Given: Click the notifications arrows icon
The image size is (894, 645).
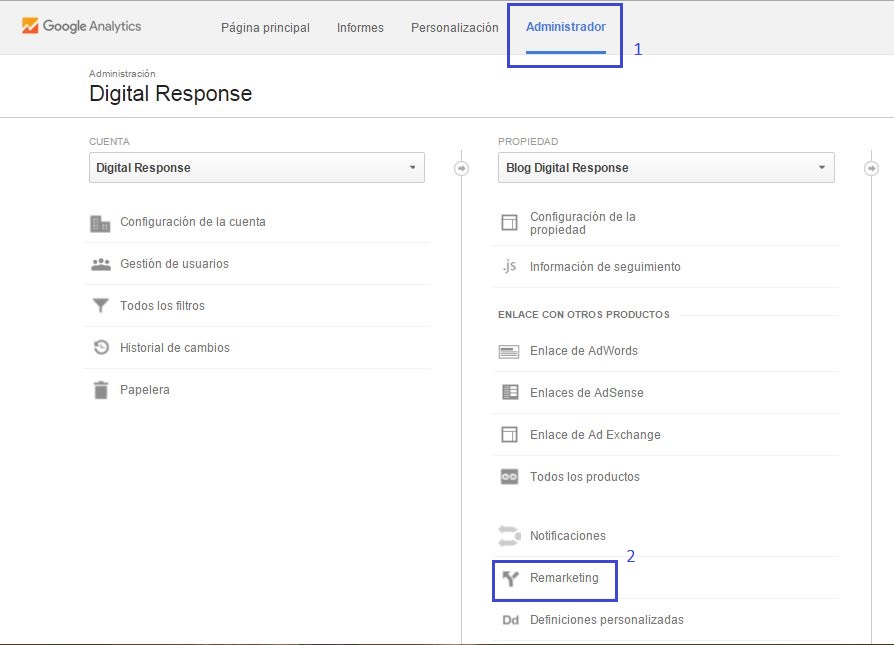Looking at the screenshot, I should point(509,536).
